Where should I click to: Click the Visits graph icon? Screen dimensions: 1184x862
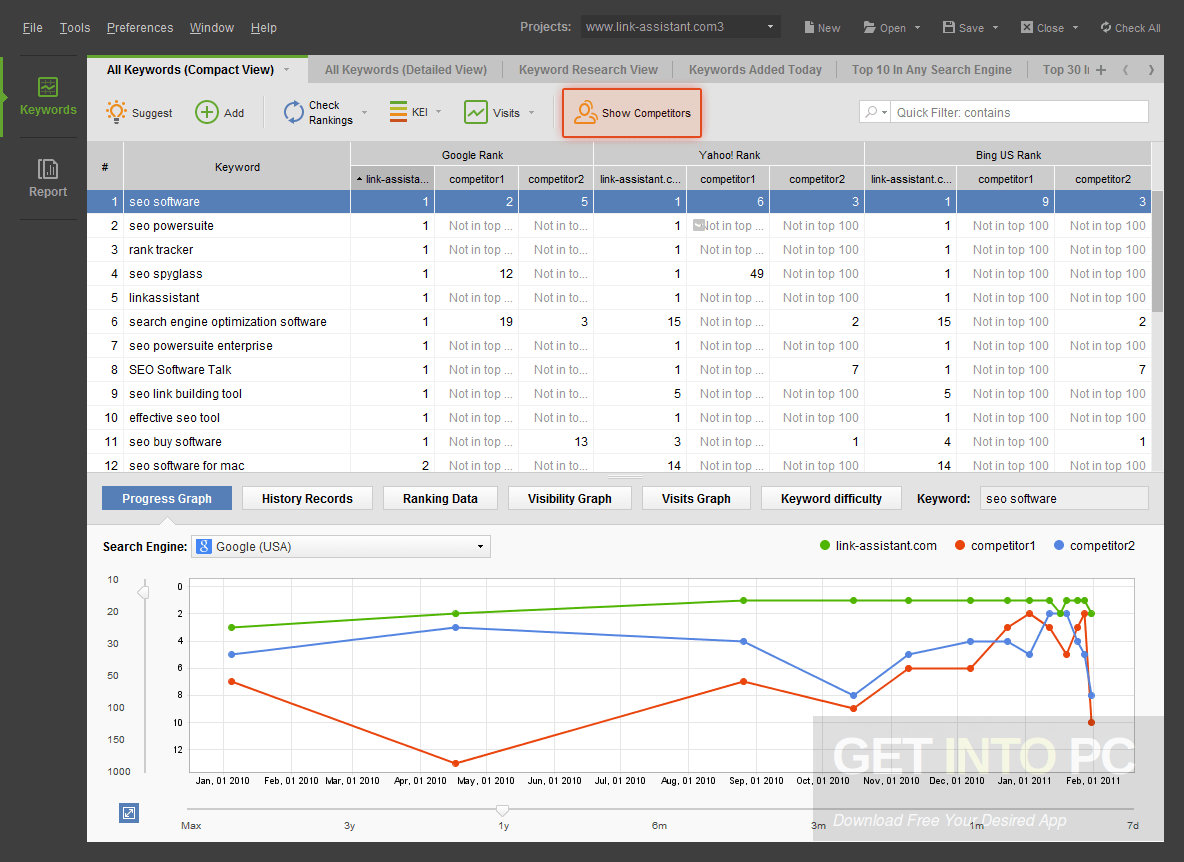tap(475, 112)
